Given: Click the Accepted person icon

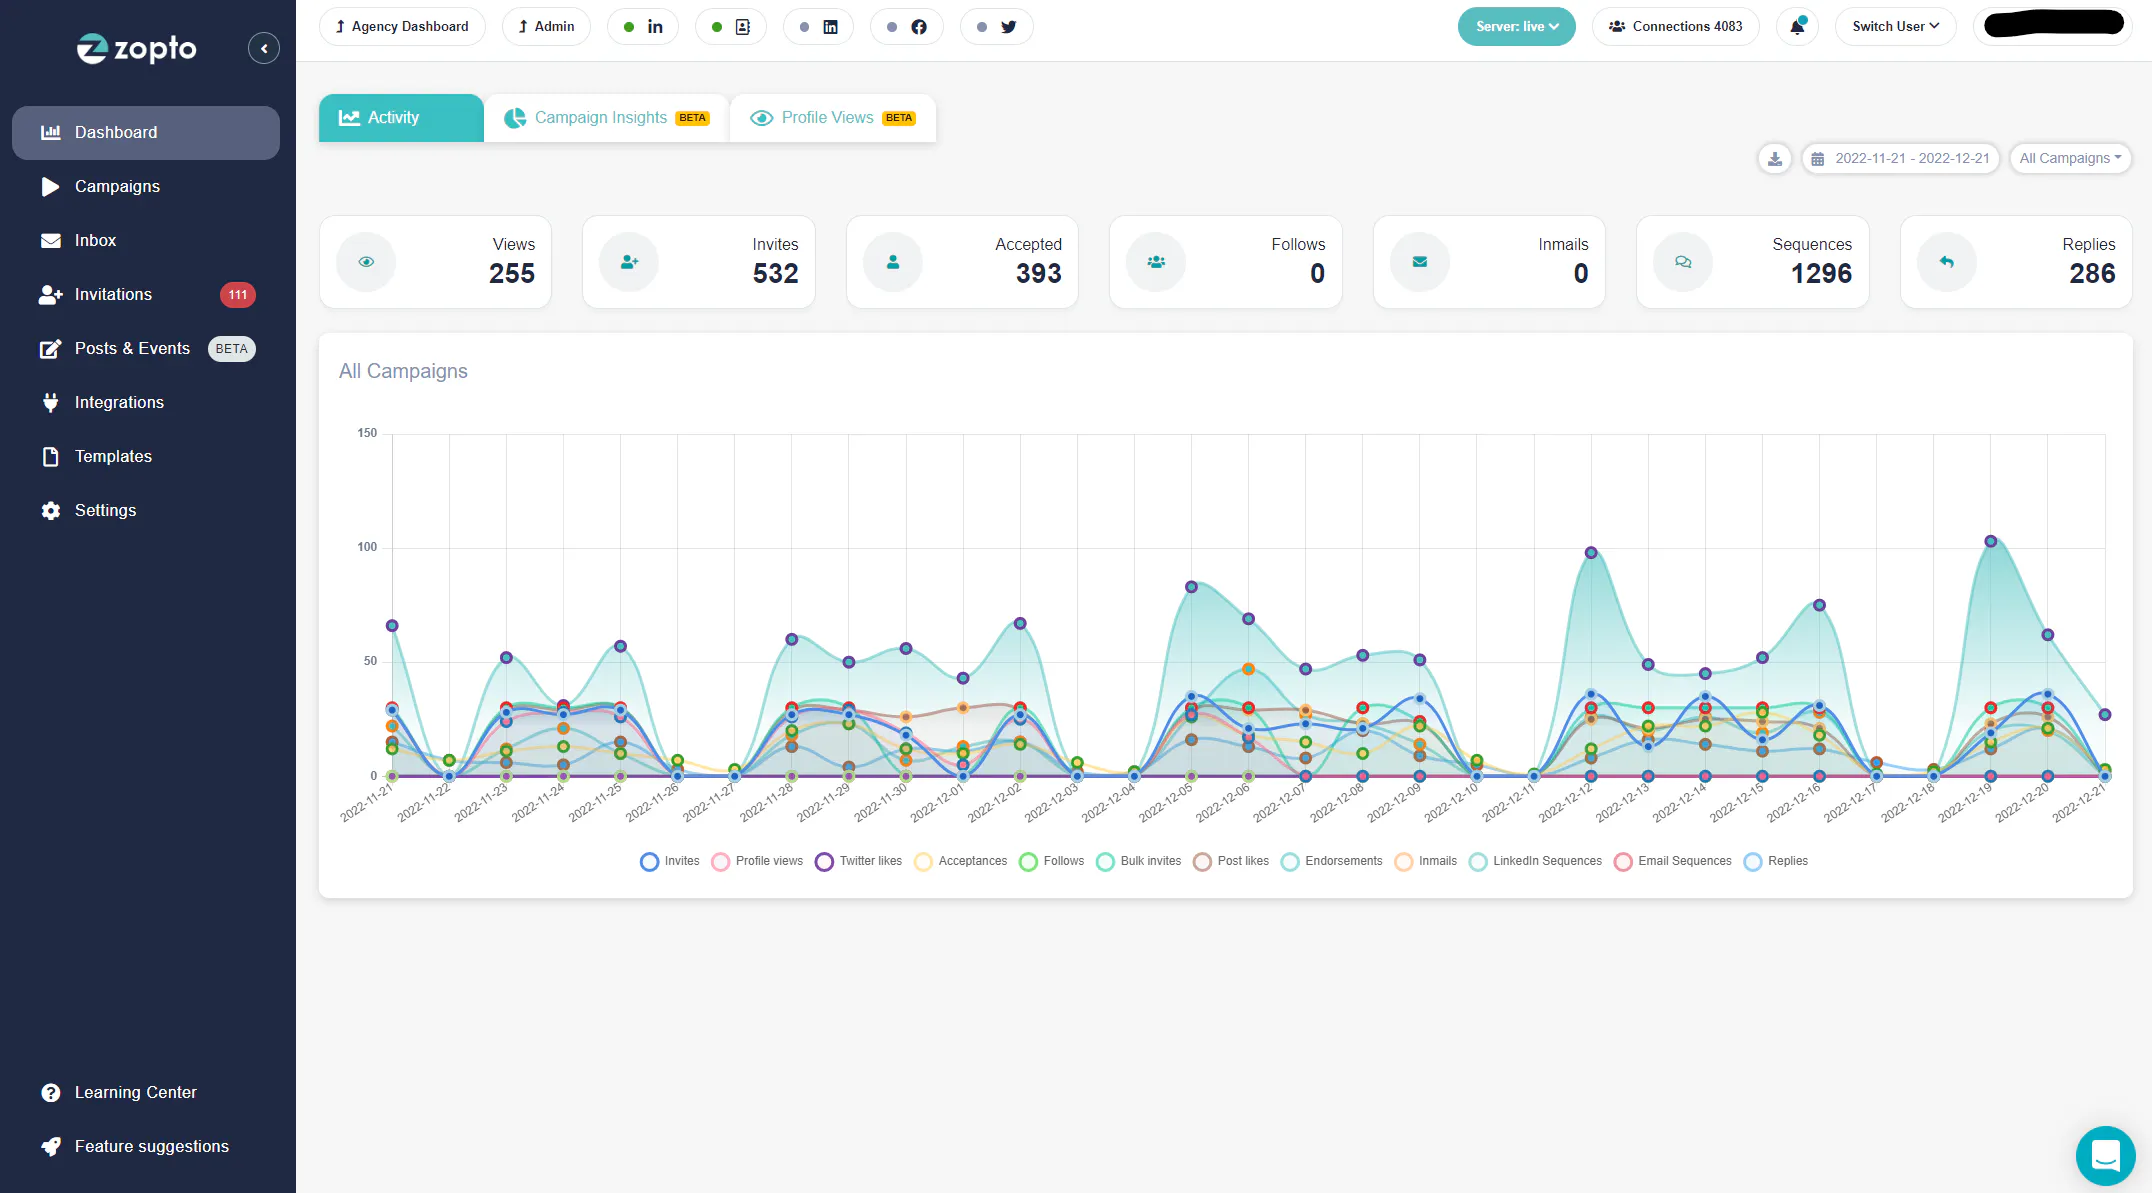Looking at the screenshot, I should coord(893,262).
